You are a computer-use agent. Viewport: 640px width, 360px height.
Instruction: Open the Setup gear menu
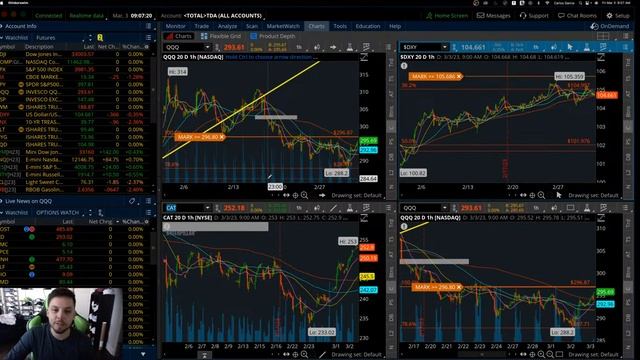[x=618, y=16]
